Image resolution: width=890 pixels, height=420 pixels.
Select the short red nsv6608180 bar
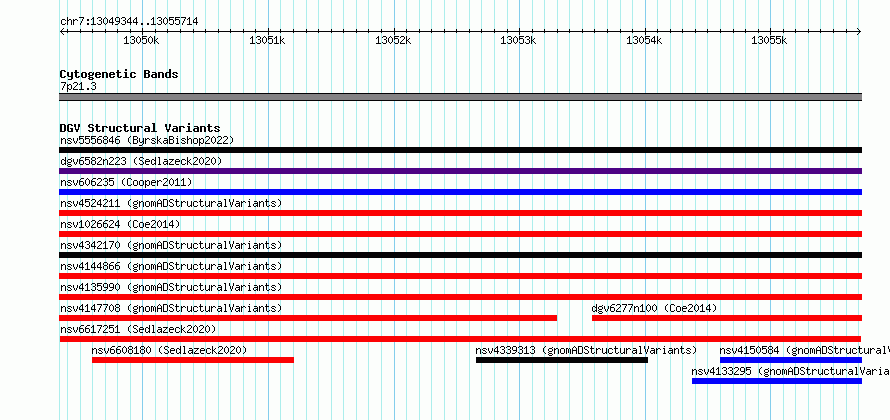tap(193, 360)
